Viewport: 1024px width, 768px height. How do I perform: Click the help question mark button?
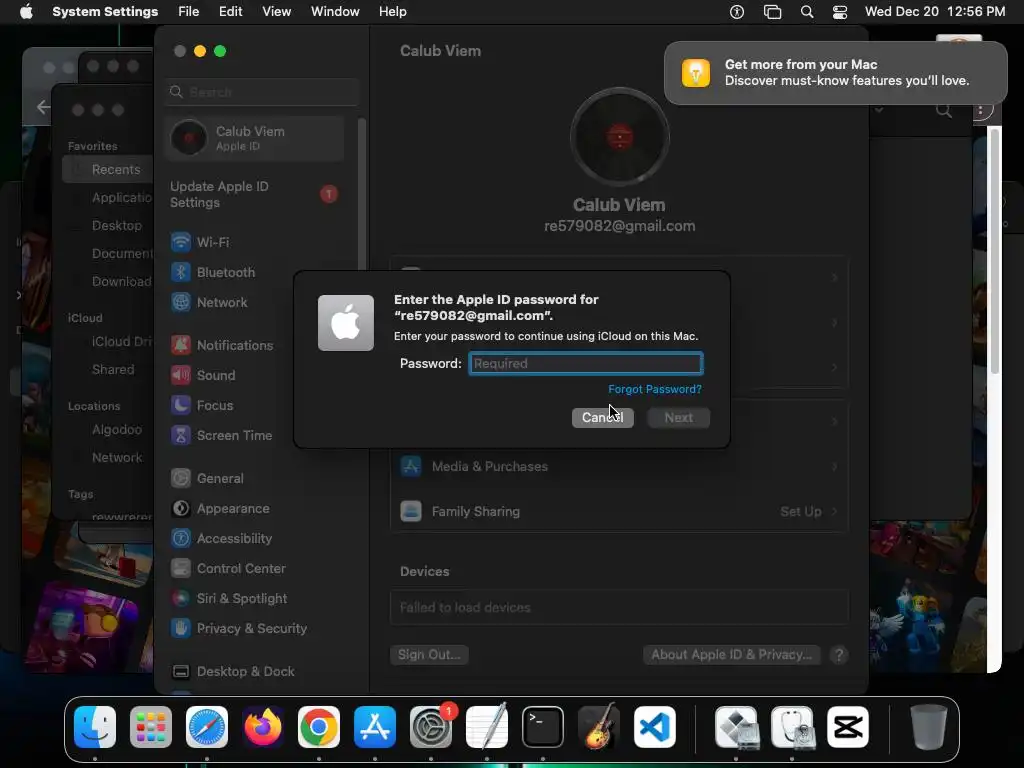(x=839, y=655)
